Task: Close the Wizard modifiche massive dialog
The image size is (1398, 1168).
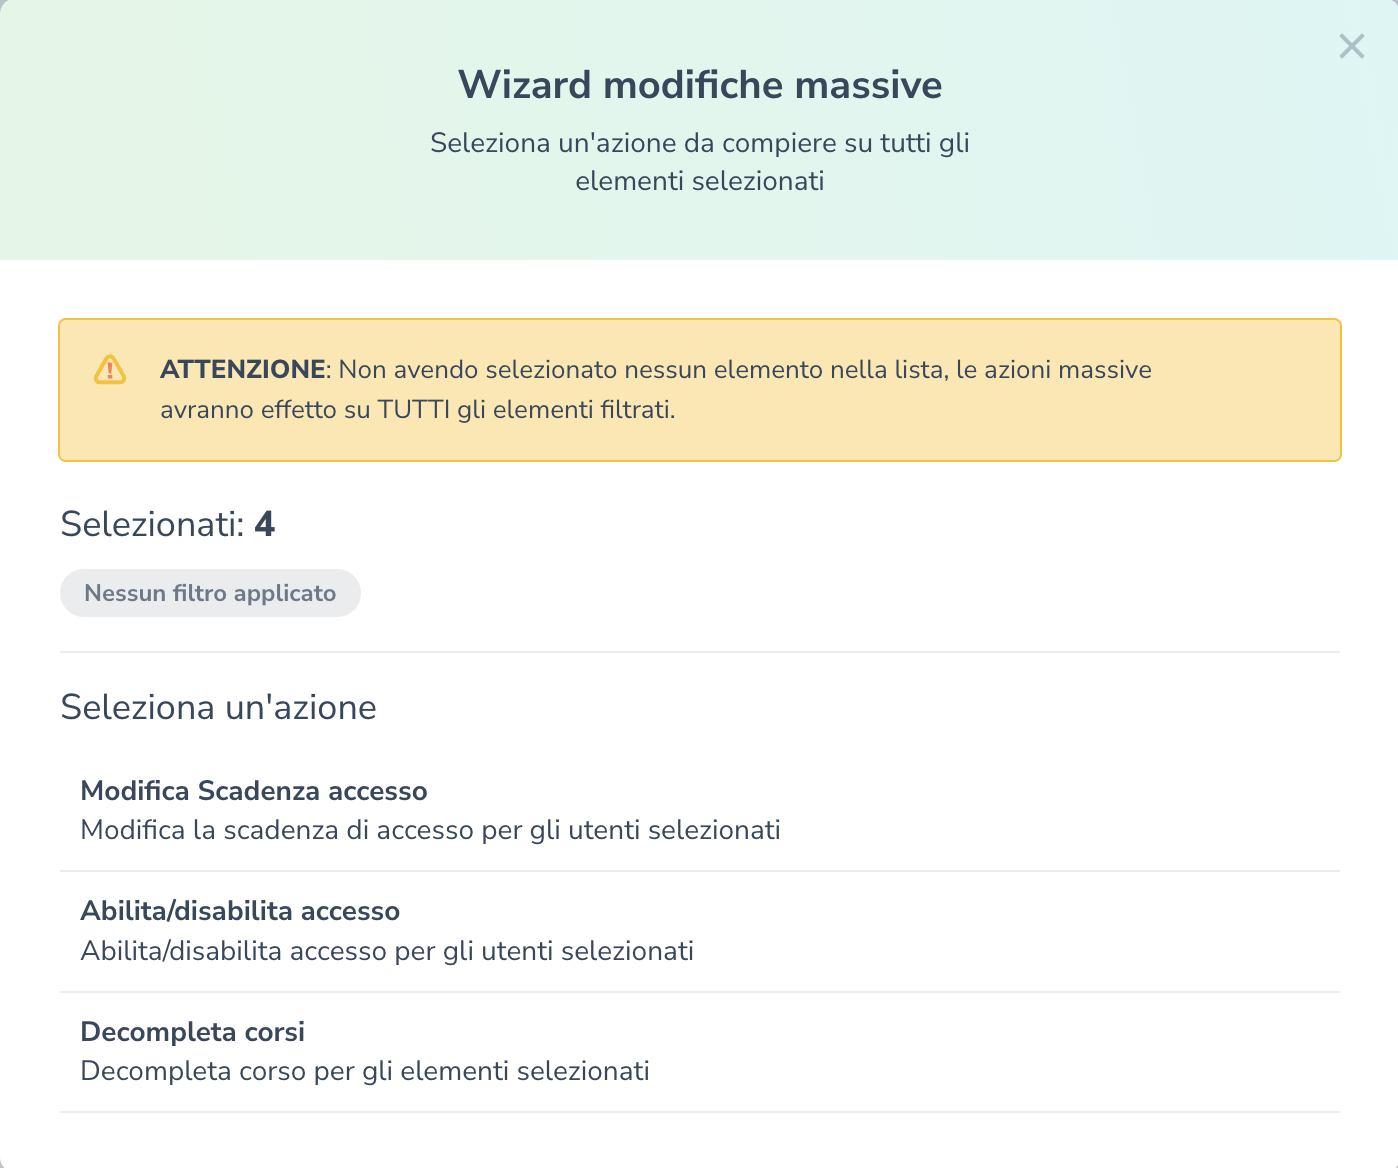Action: click(1351, 47)
